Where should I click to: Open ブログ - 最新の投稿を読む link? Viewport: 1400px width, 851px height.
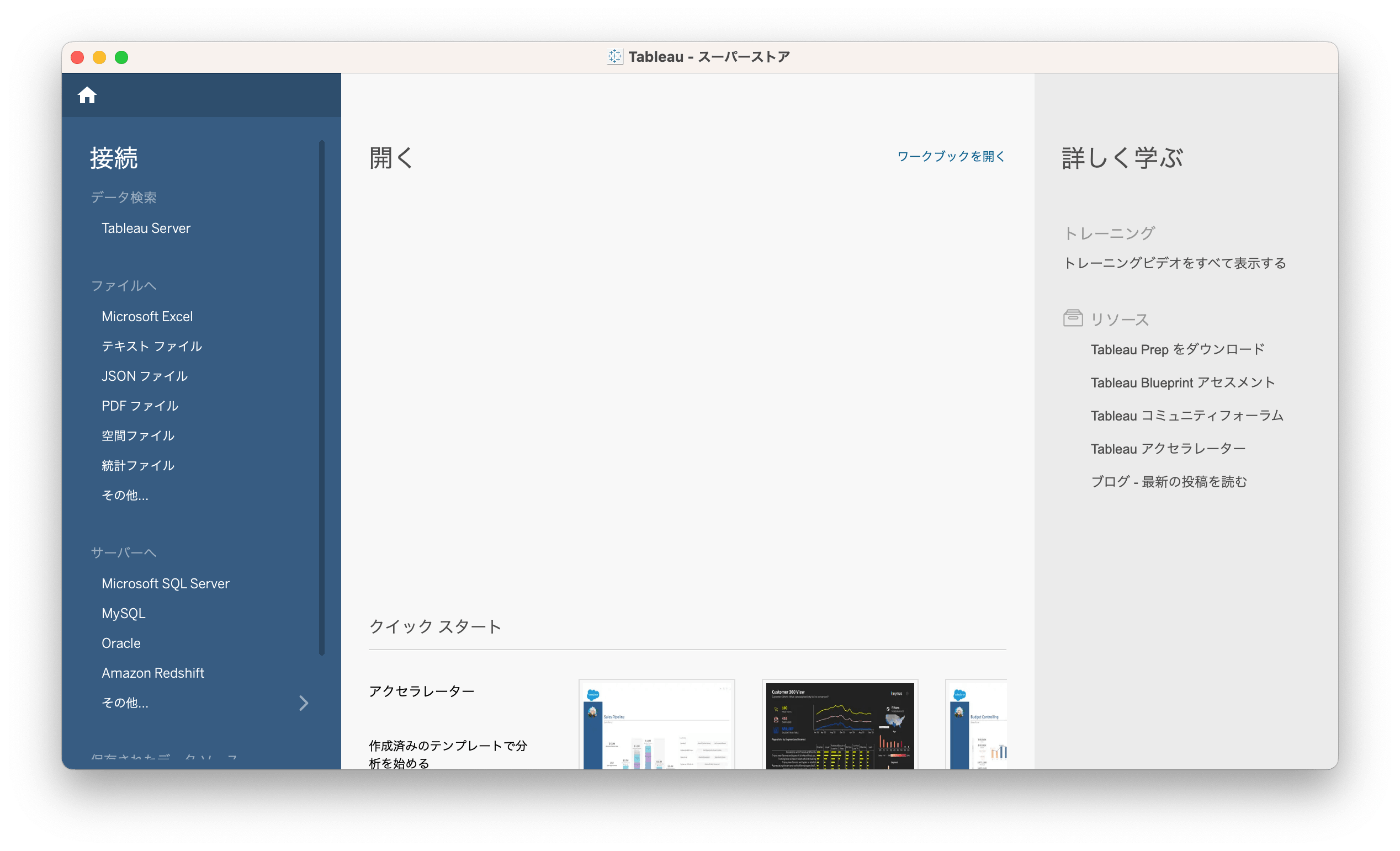[x=1169, y=481]
